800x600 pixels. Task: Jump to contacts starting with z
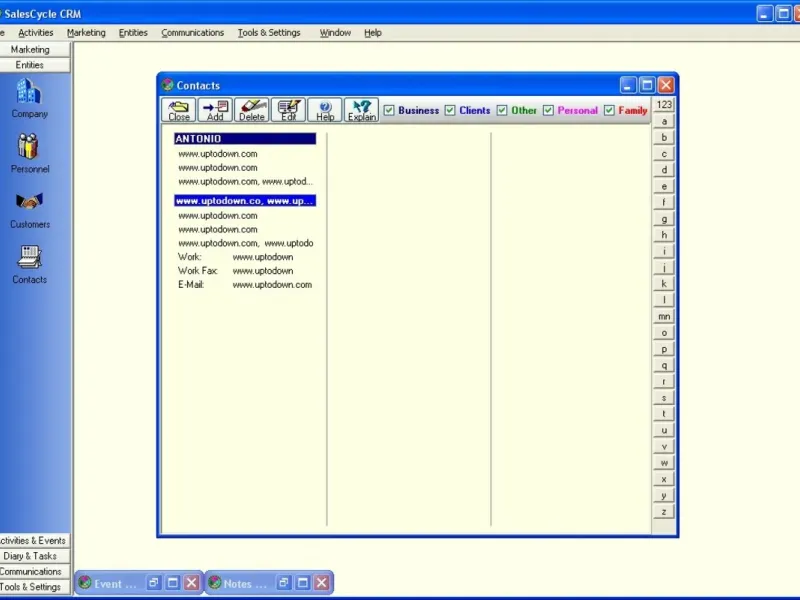tap(664, 512)
